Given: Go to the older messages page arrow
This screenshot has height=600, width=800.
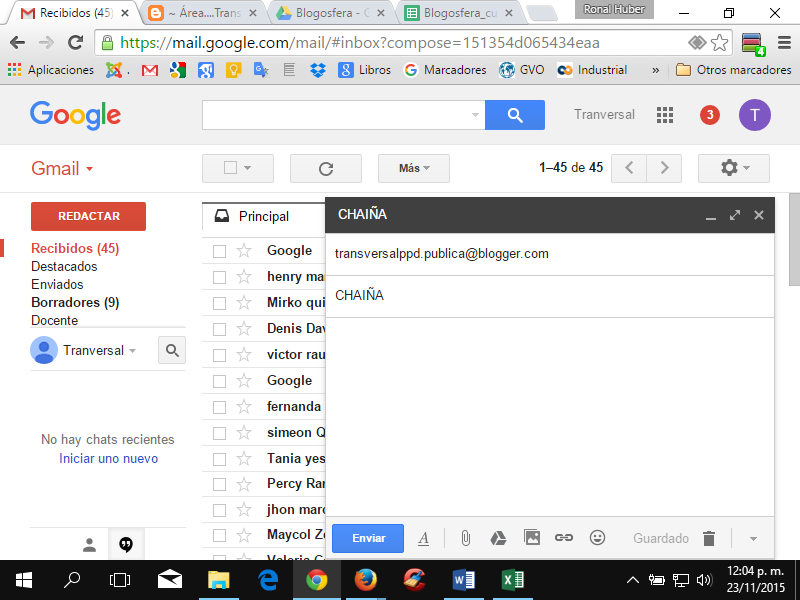Looking at the screenshot, I should tap(664, 168).
